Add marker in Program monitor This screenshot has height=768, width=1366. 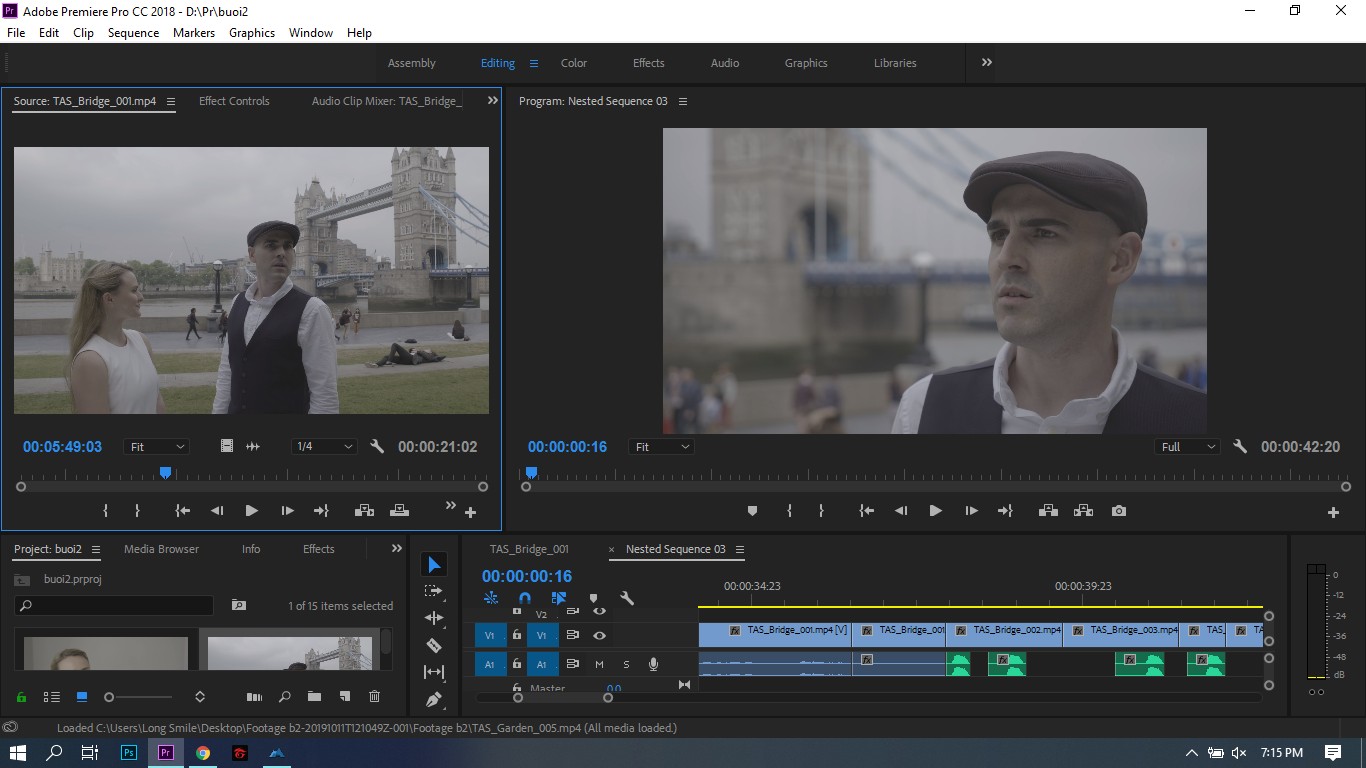[752, 511]
